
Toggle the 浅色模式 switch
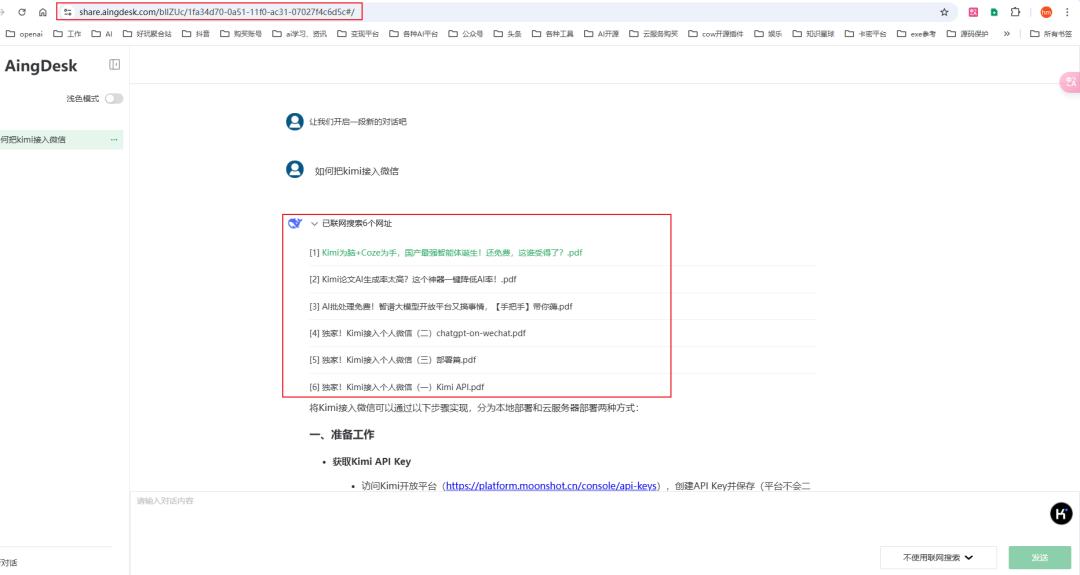pos(114,98)
